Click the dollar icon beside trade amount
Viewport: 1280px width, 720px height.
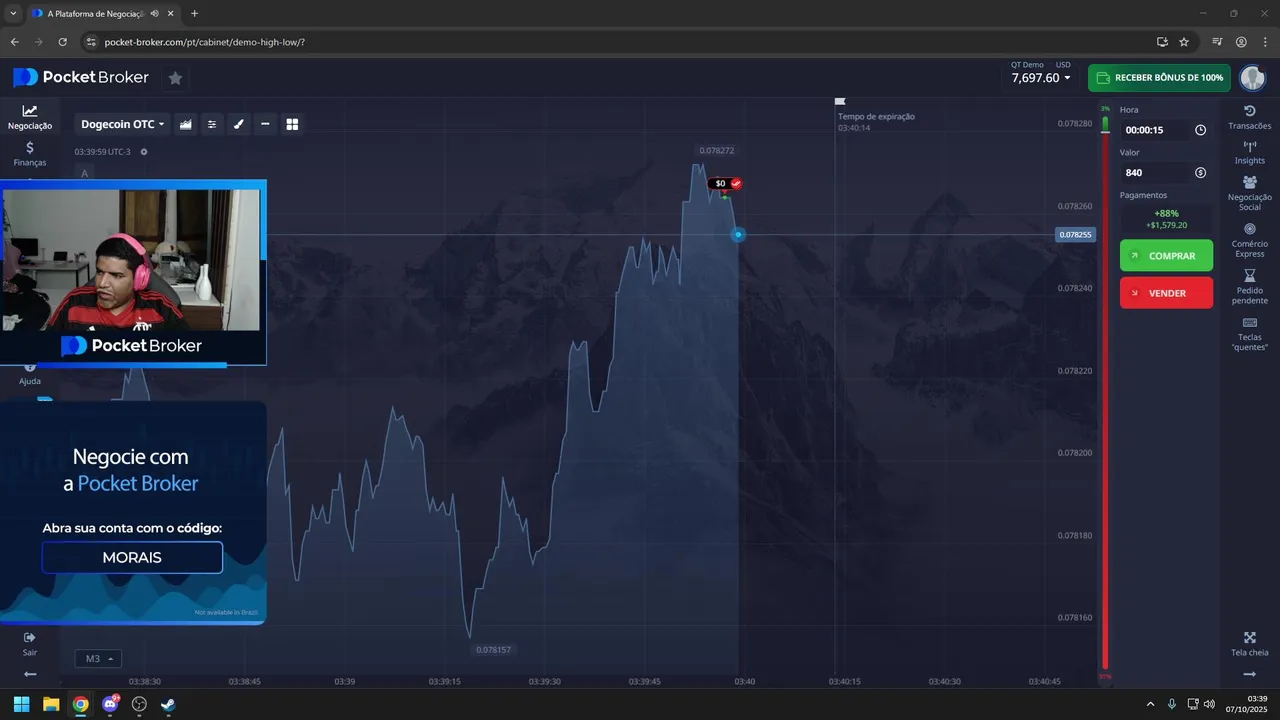[1200, 173]
